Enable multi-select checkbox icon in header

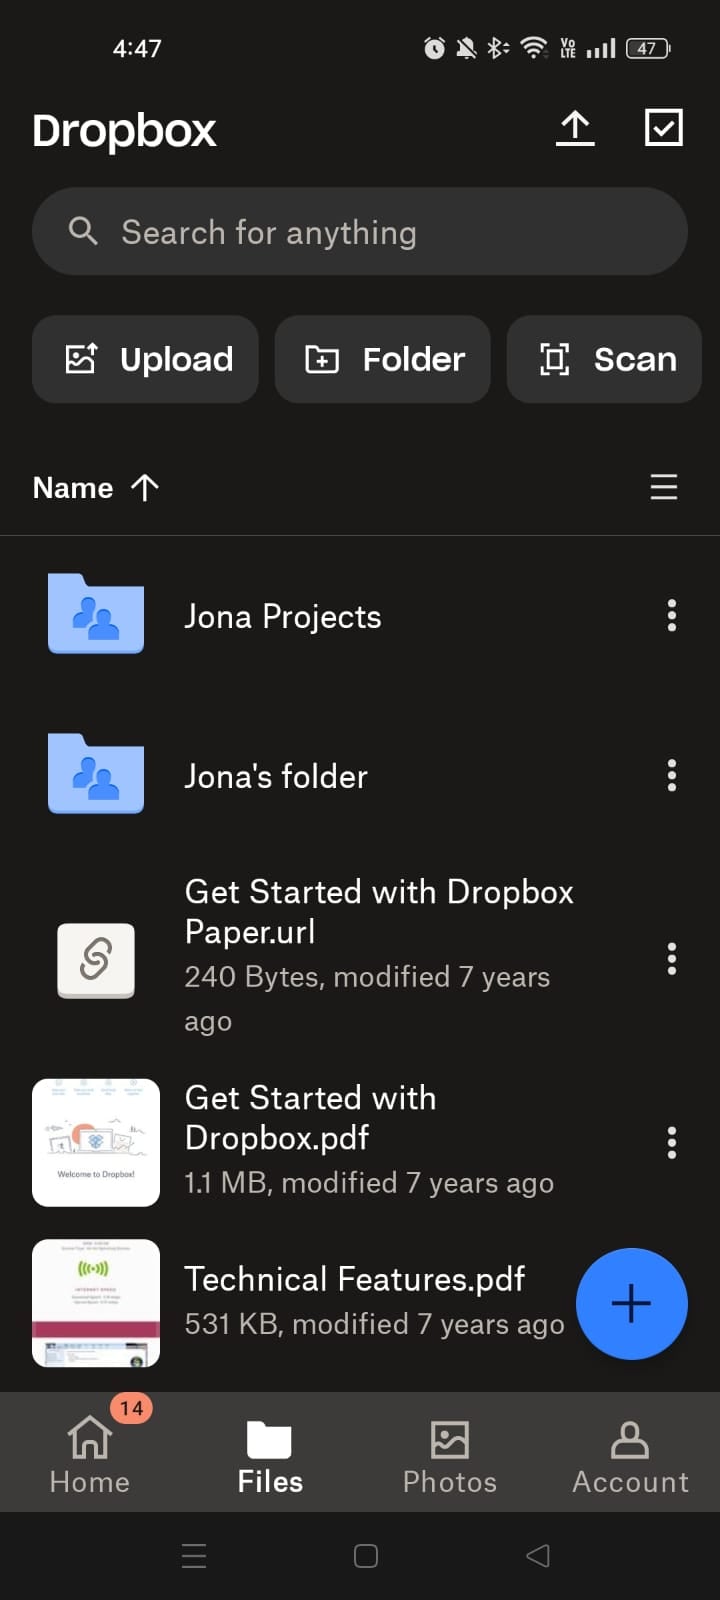click(664, 128)
